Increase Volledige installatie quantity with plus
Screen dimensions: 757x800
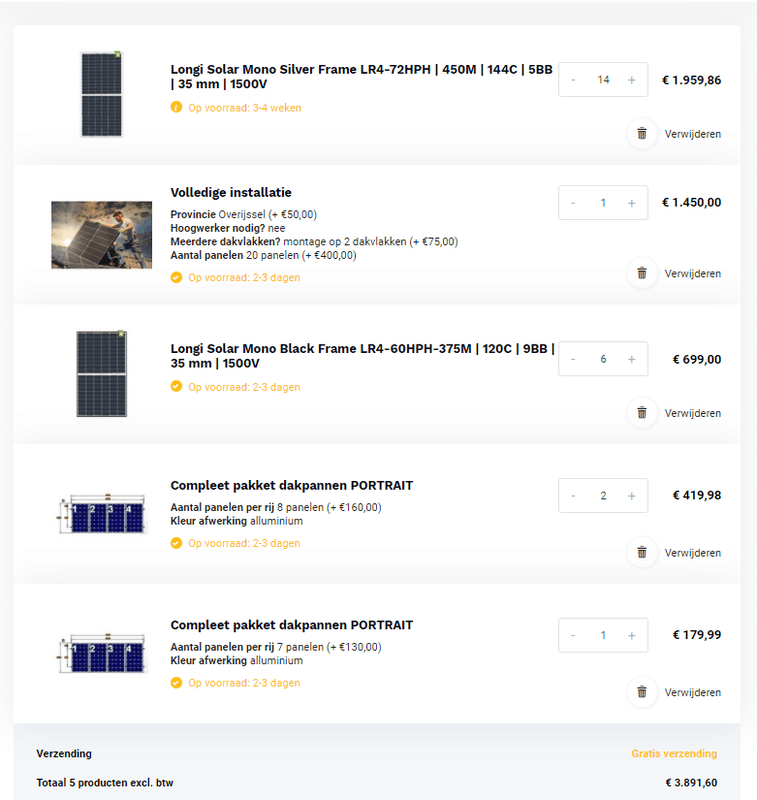pyautogui.click(x=631, y=203)
